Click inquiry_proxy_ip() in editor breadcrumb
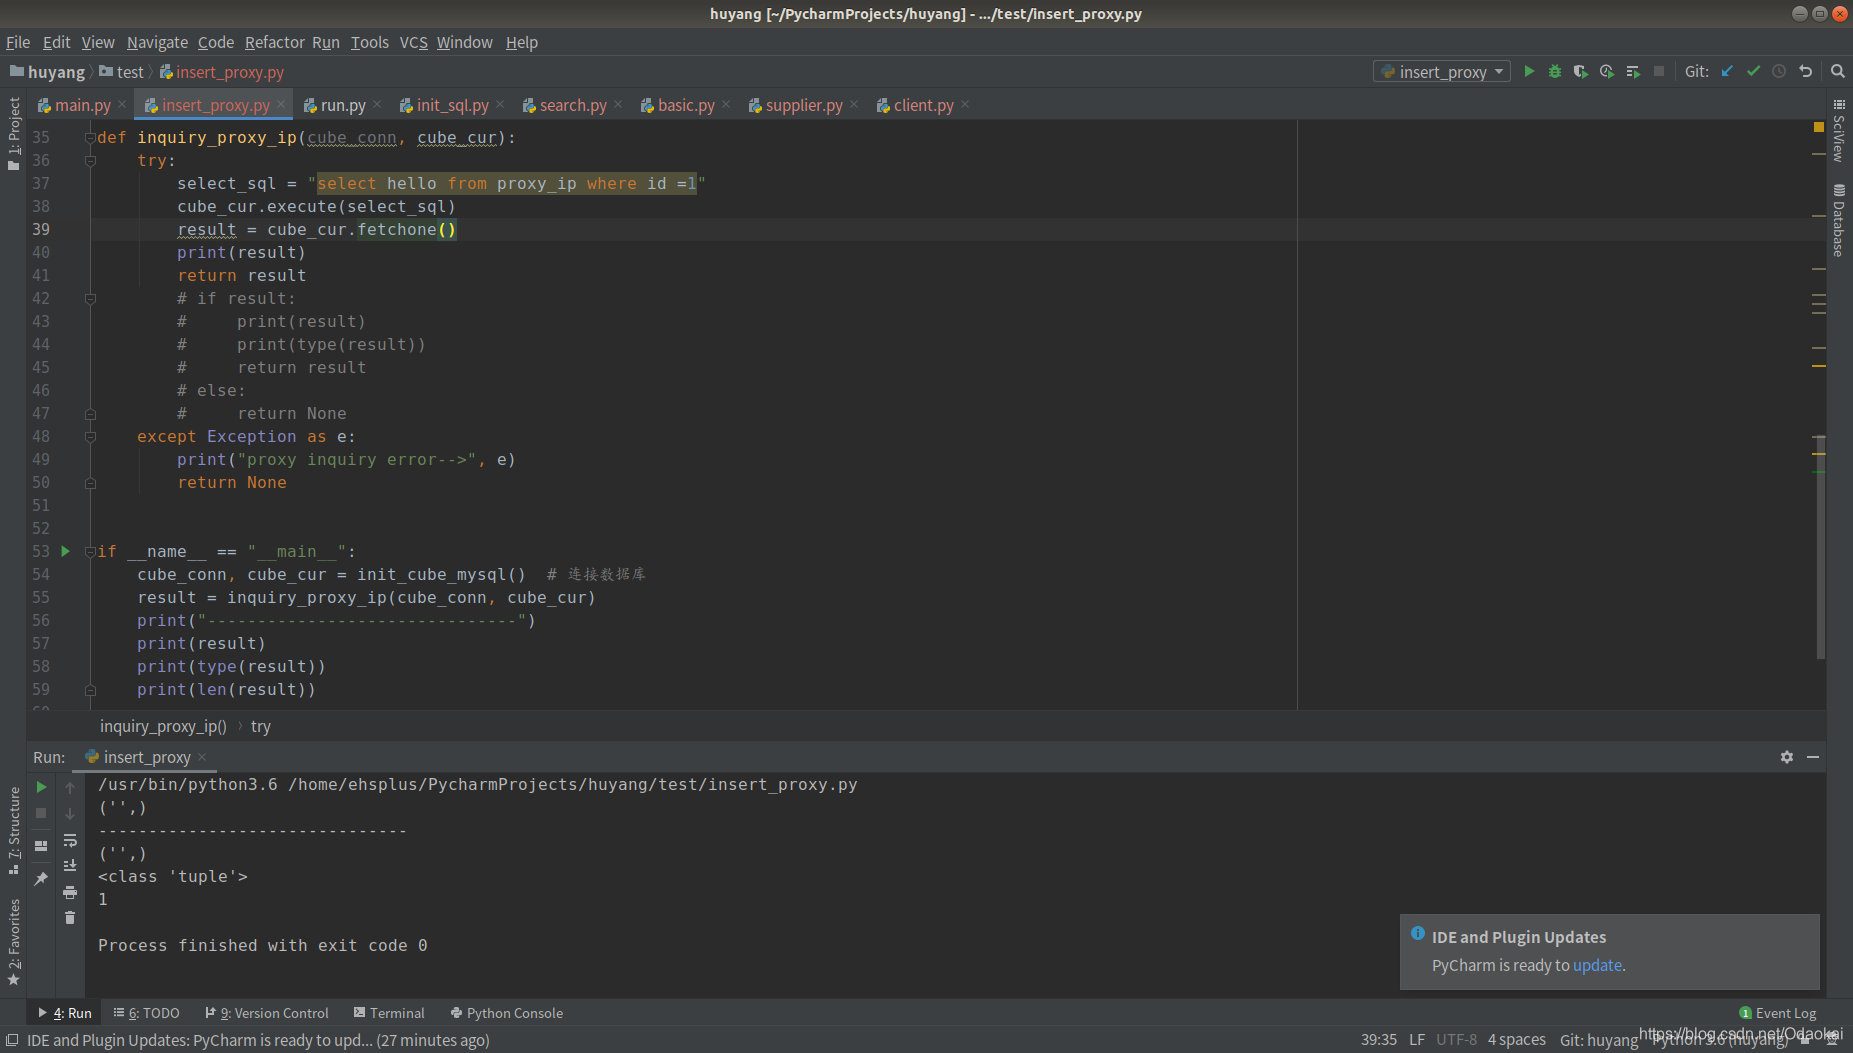Viewport: 1853px width, 1053px height. pos(163,726)
